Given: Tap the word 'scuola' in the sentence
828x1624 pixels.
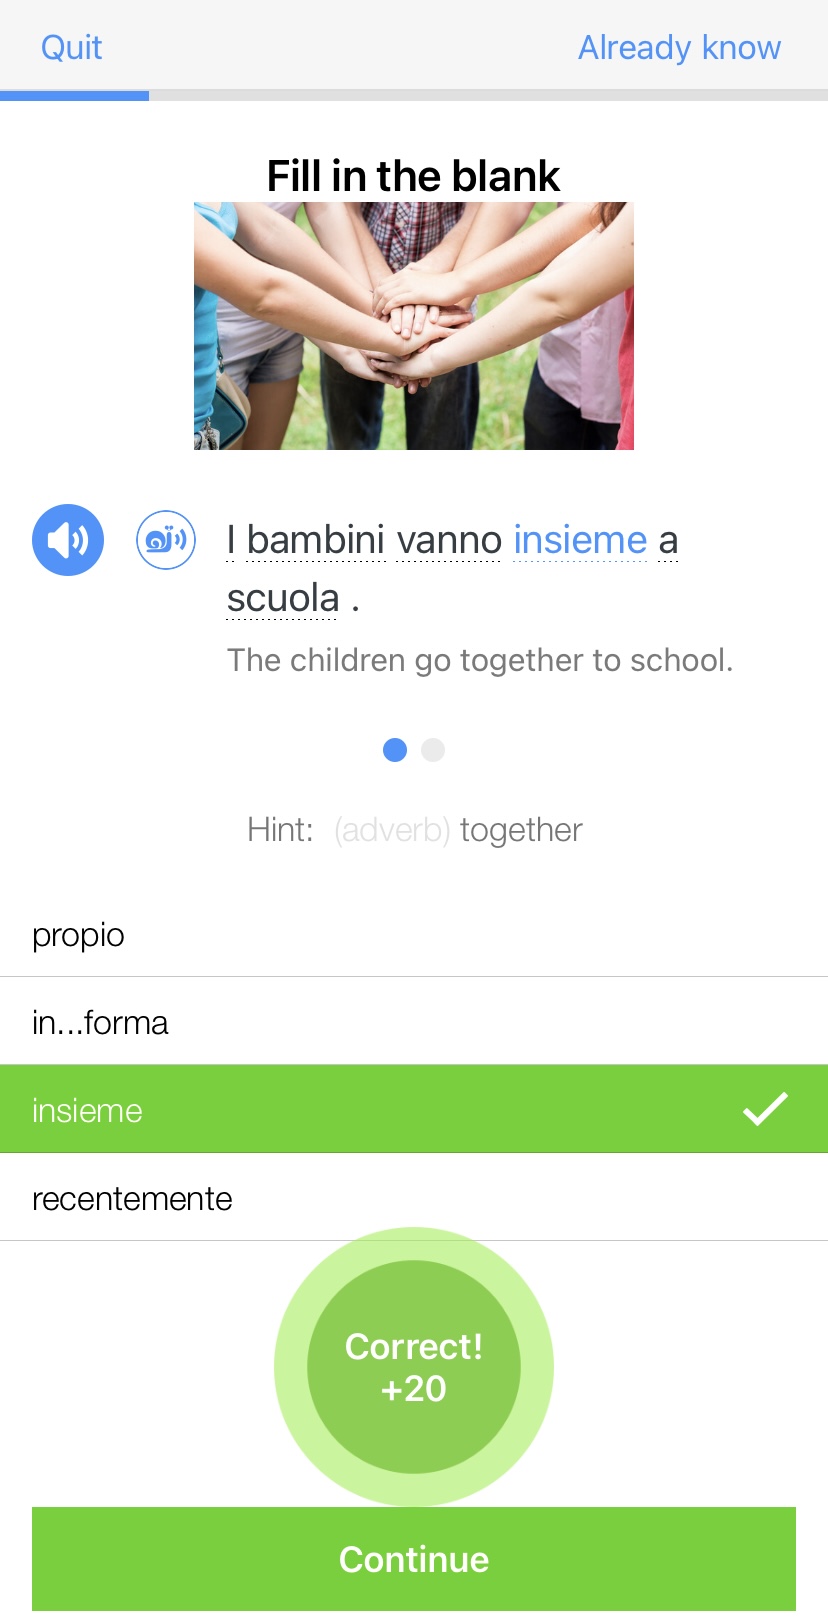Looking at the screenshot, I should [x=283, y=598].
